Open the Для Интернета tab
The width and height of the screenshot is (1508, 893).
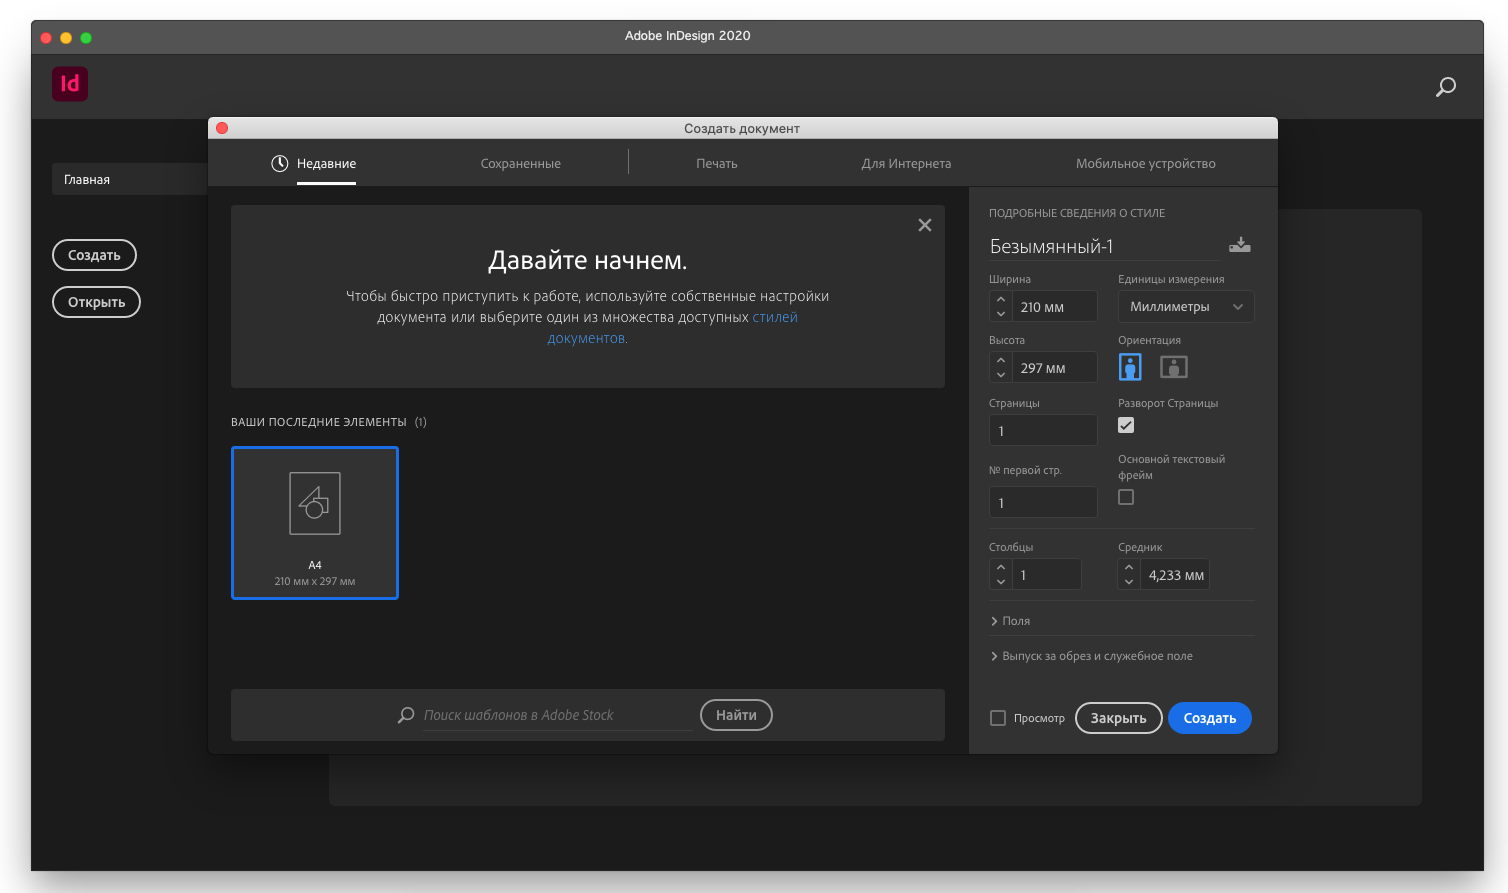pos(906,164)
